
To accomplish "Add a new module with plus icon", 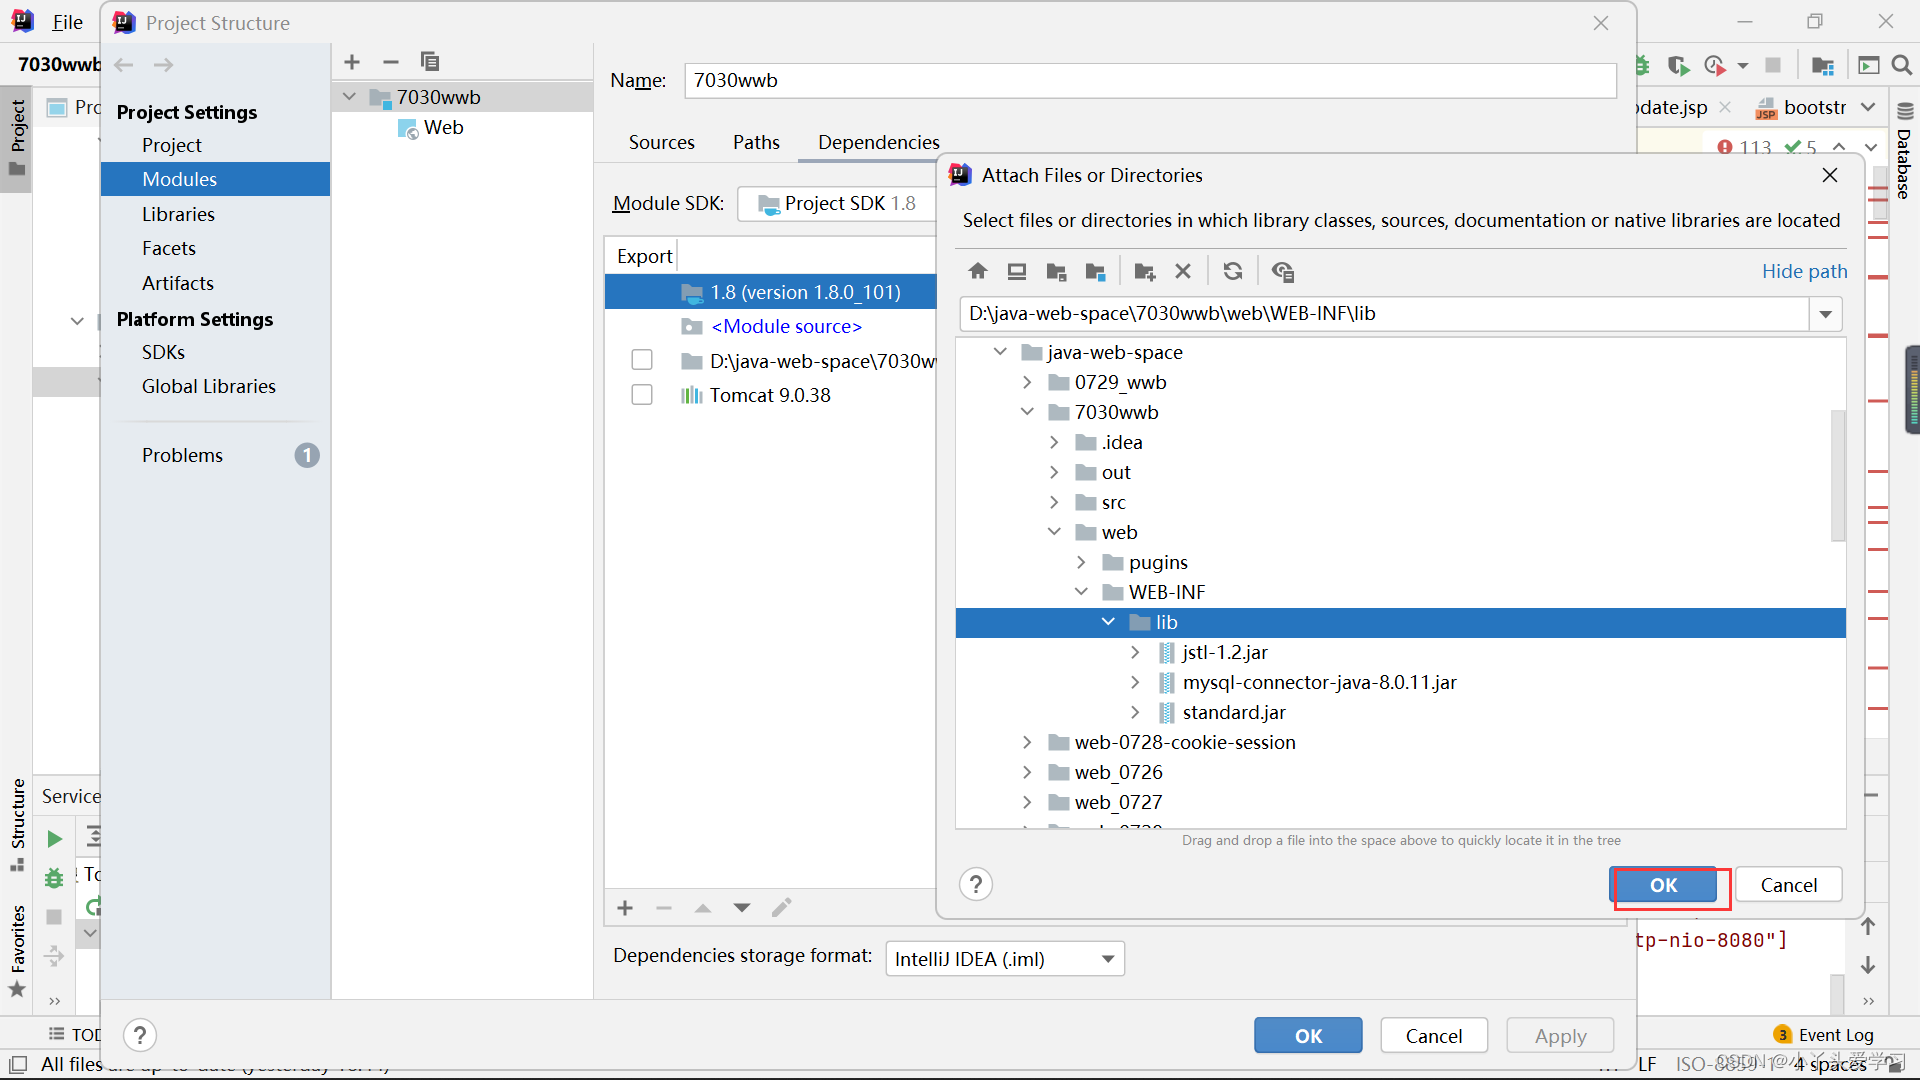I will click(x=352, y=62).
